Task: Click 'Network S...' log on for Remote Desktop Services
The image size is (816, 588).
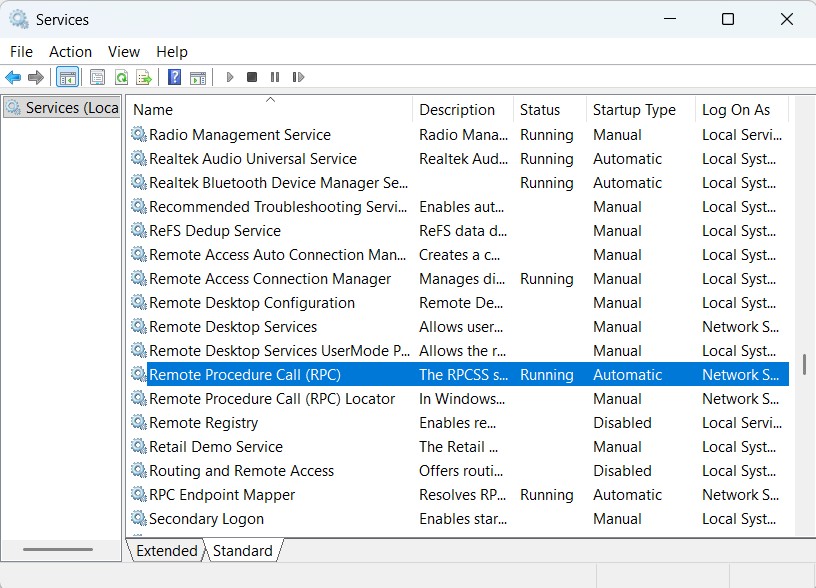Action: click(740, 327)
